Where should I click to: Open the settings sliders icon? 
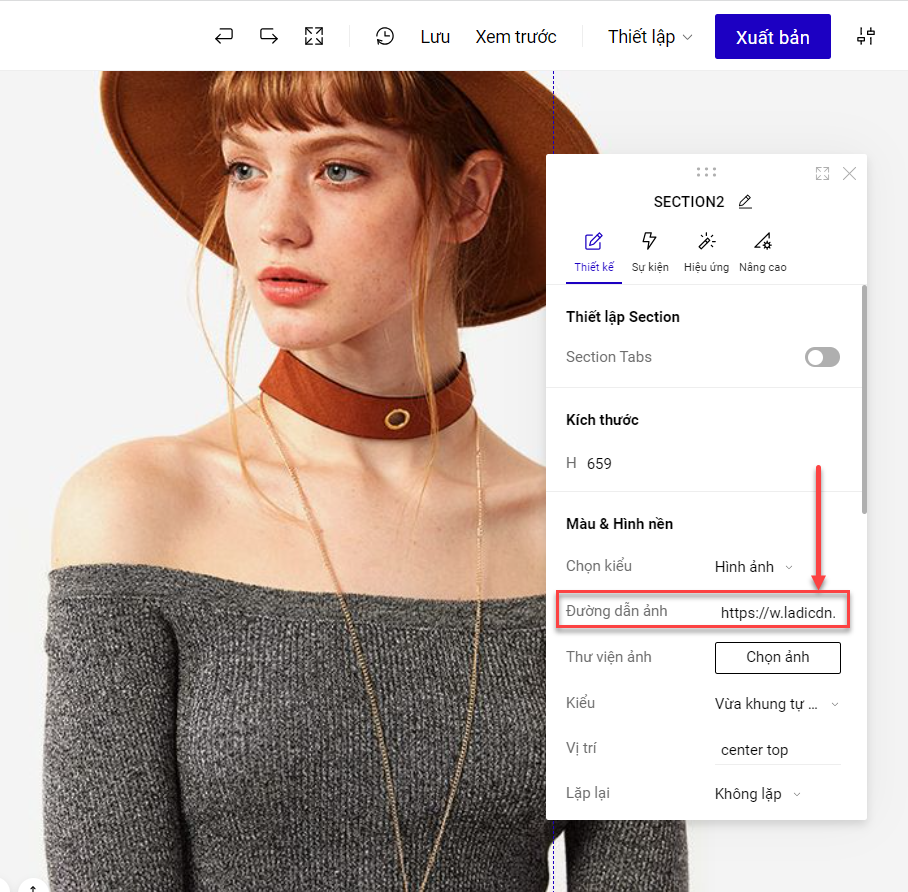[x=866, y=37]
